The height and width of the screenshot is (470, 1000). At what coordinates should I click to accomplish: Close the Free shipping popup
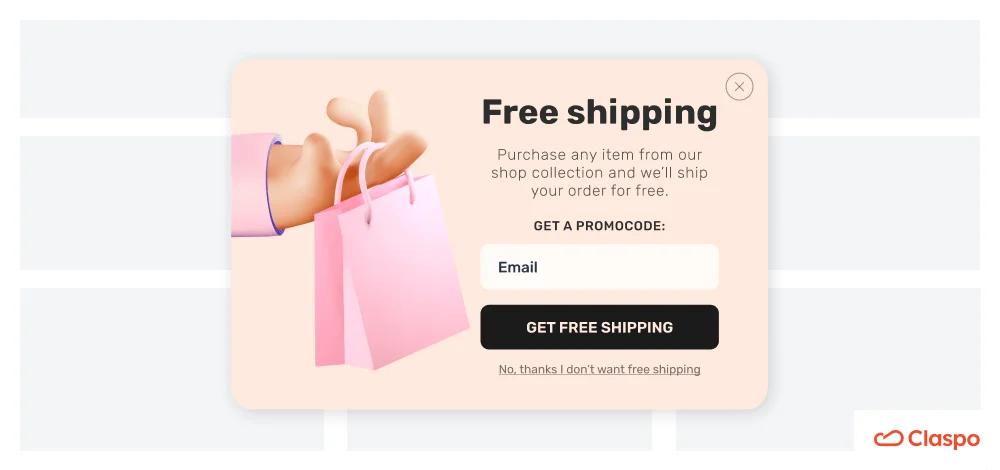[x=739, y=87]
